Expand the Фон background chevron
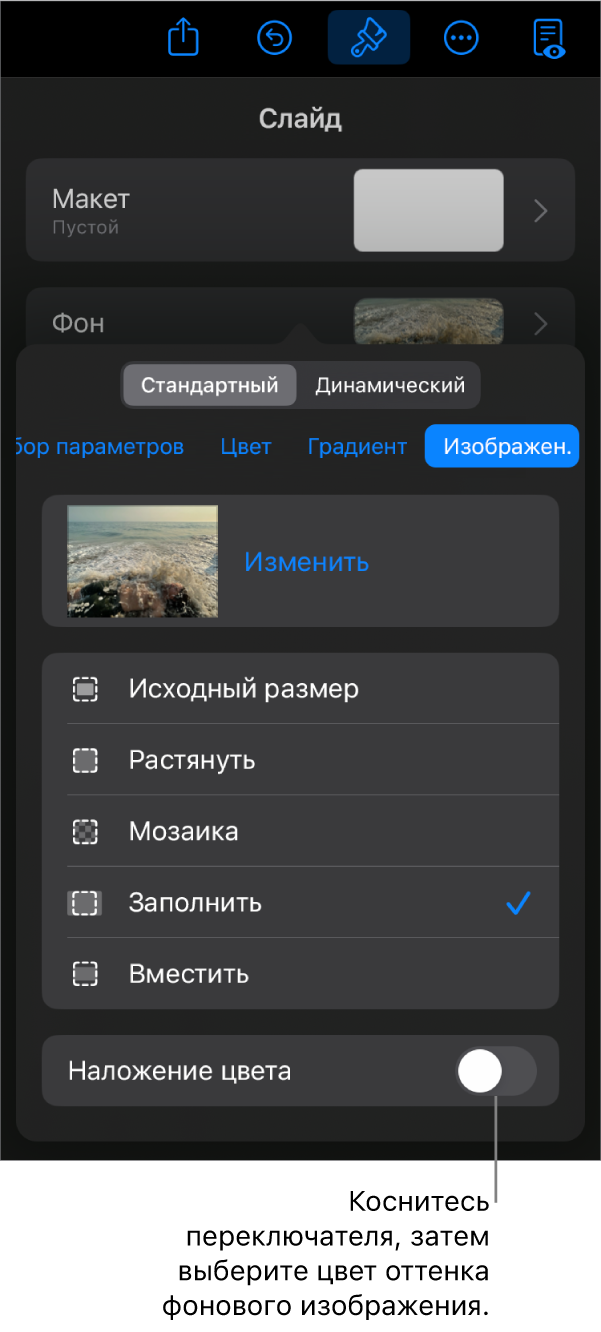 [541, 324]
